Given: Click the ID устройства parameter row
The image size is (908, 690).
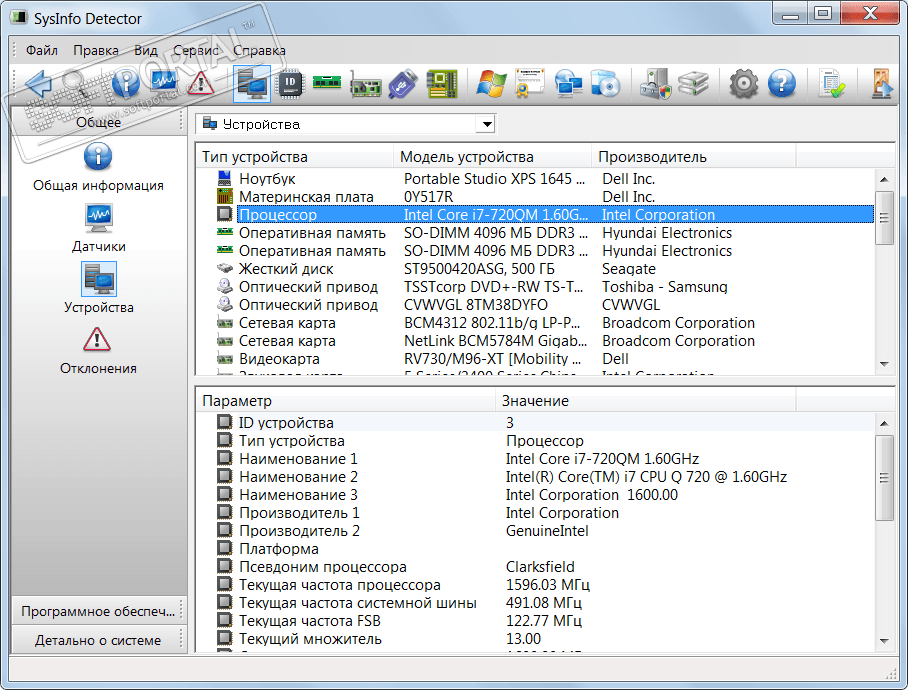Looking at the screenshot, I should coord(536,423).
